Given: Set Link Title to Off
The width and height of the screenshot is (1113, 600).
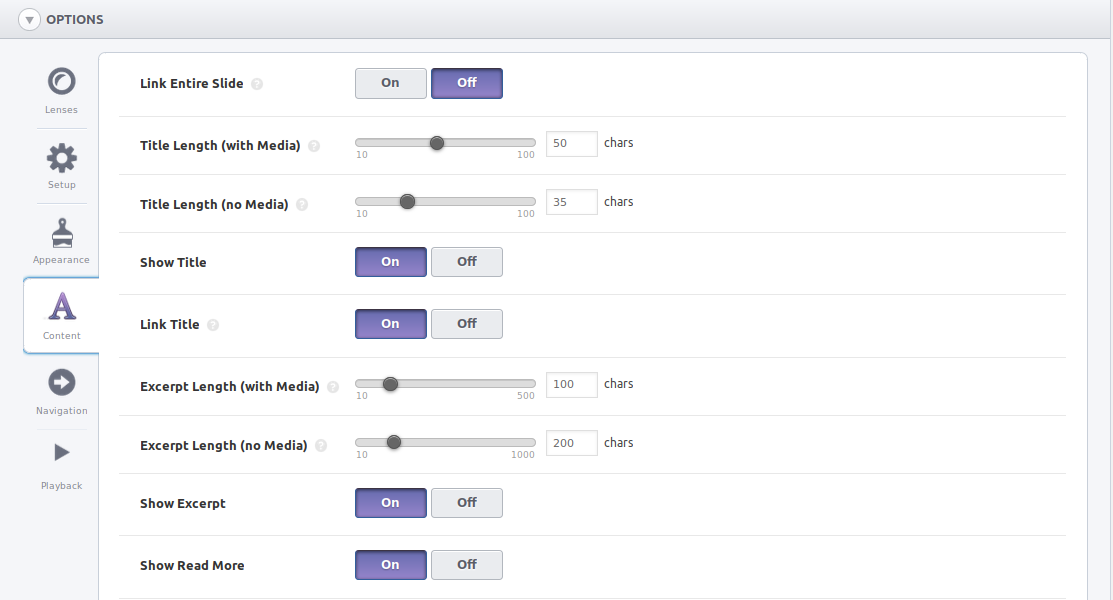Looking at the screenshot, I should pyautogui.click(x=467, y=324).
